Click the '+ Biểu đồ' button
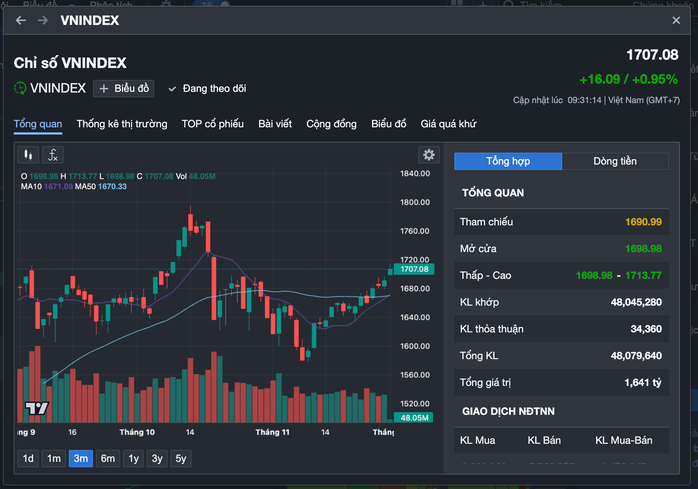 [123, 88]
